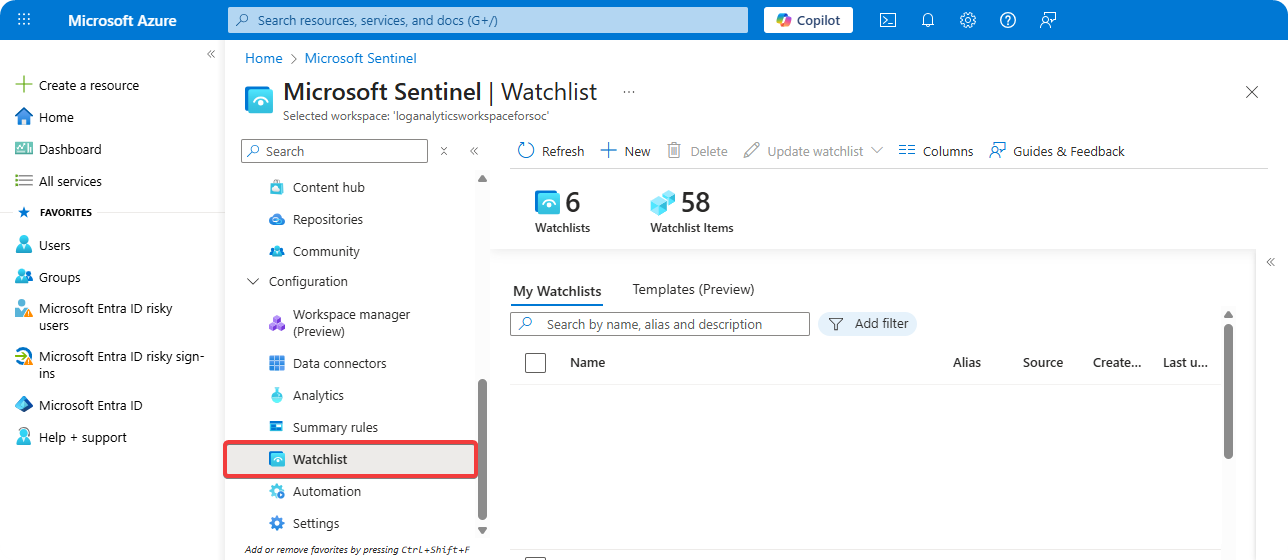Click the Help question mark icon
The image size is (1288, 560).
1008,20
